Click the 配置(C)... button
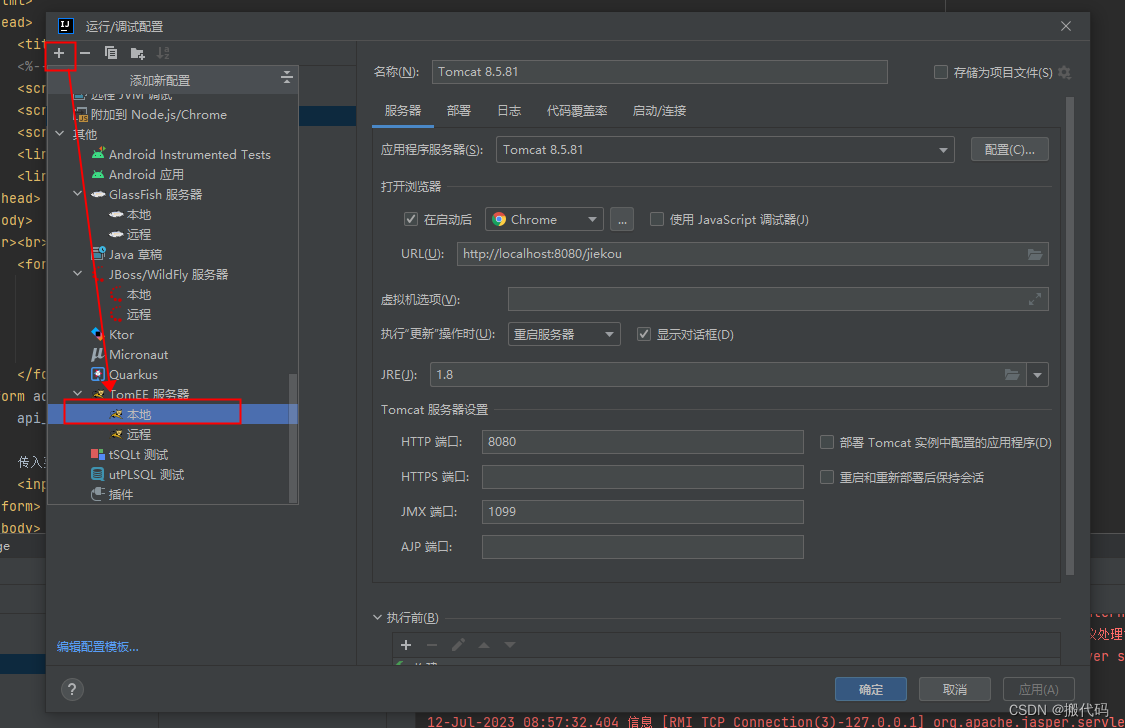 coord(1009,150)
